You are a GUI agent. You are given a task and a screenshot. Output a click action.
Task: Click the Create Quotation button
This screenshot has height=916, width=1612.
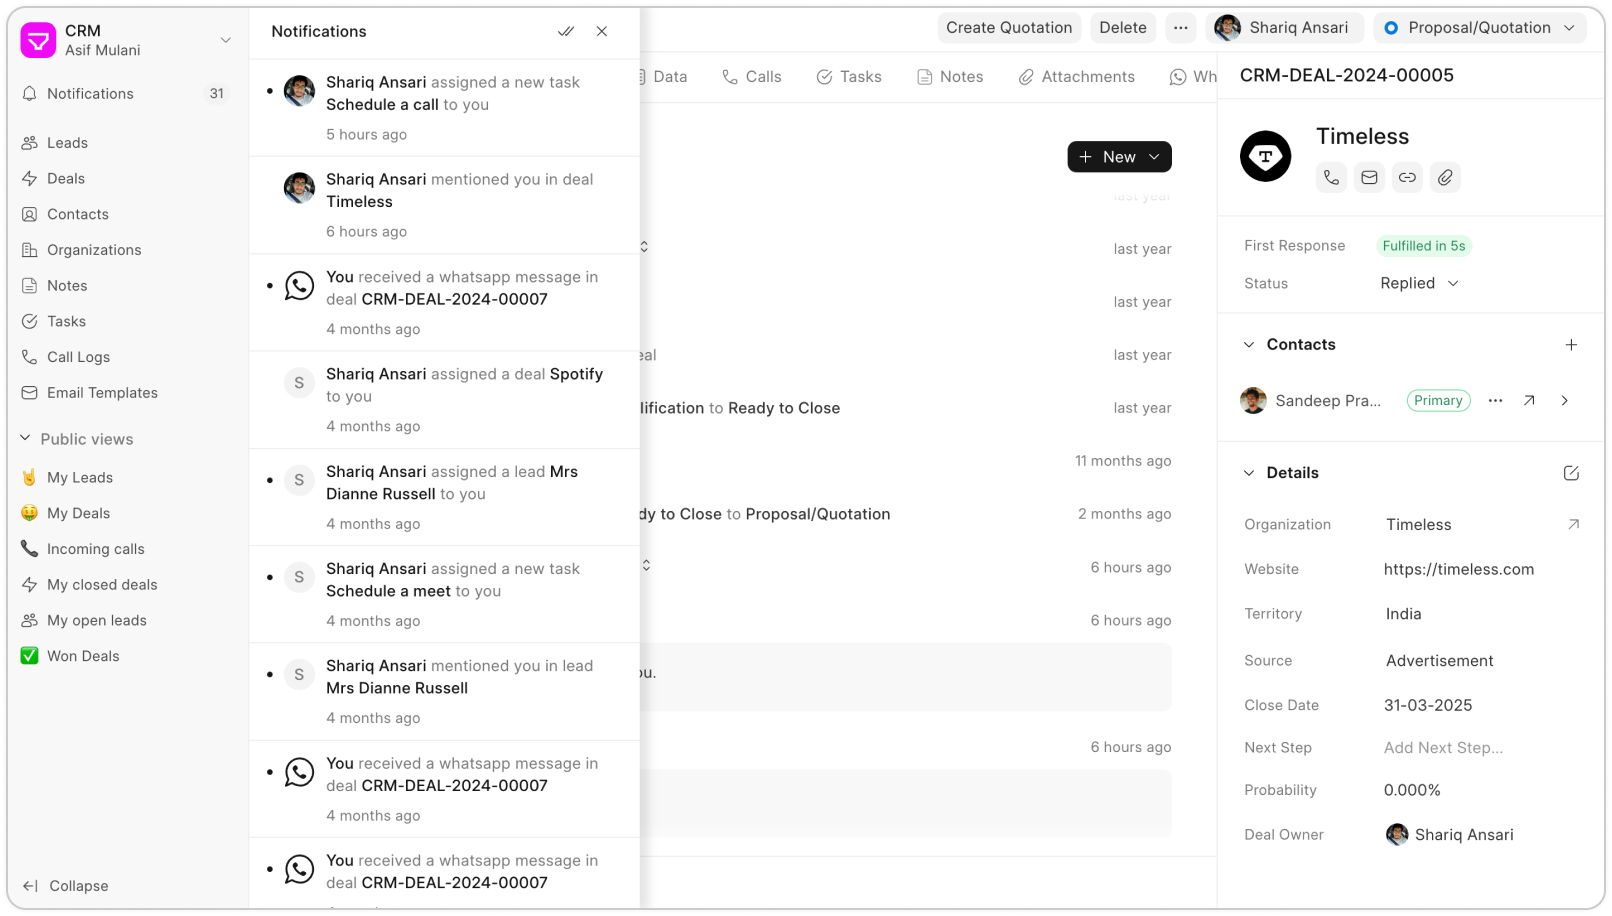(1009, 28)
